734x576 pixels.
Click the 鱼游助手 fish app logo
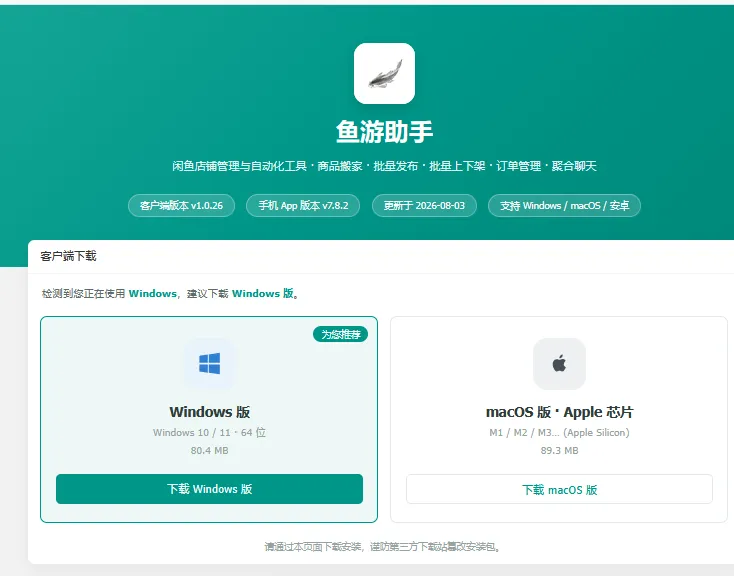click(x=384, y=74)
